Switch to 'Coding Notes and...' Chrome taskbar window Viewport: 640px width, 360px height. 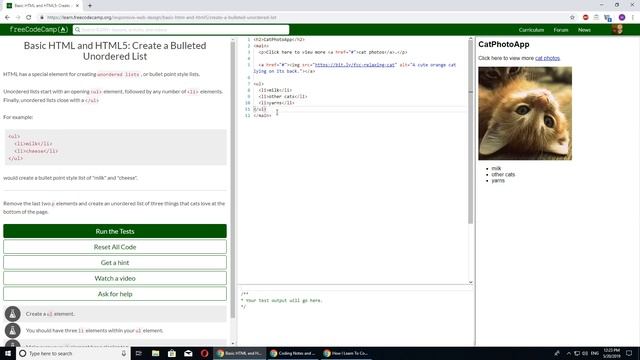click(293, 353)
